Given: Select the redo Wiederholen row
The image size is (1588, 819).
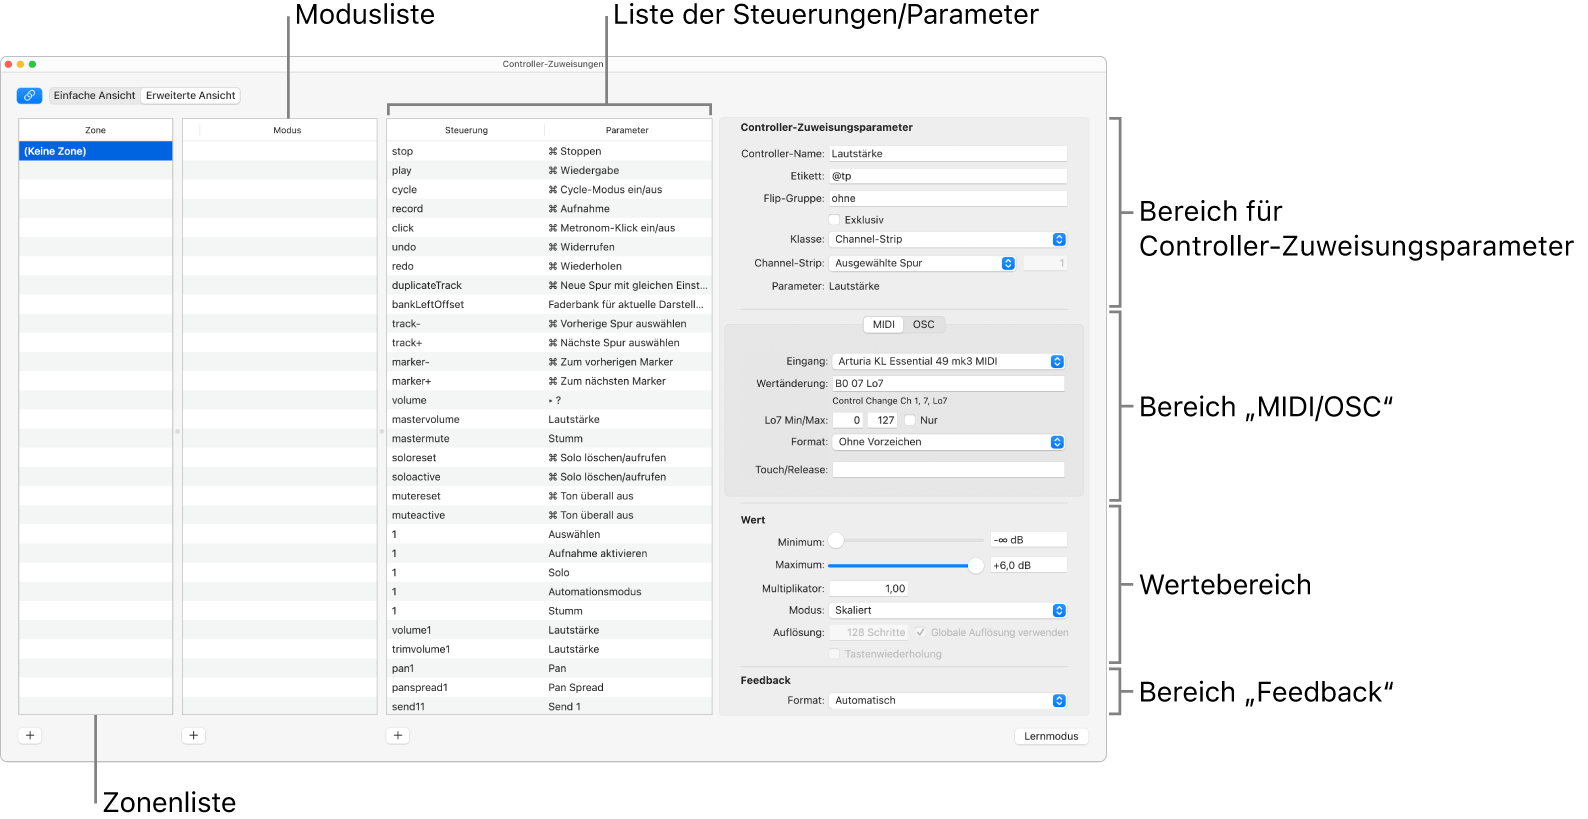Looking at the screenshot, I should click(549, 266).
